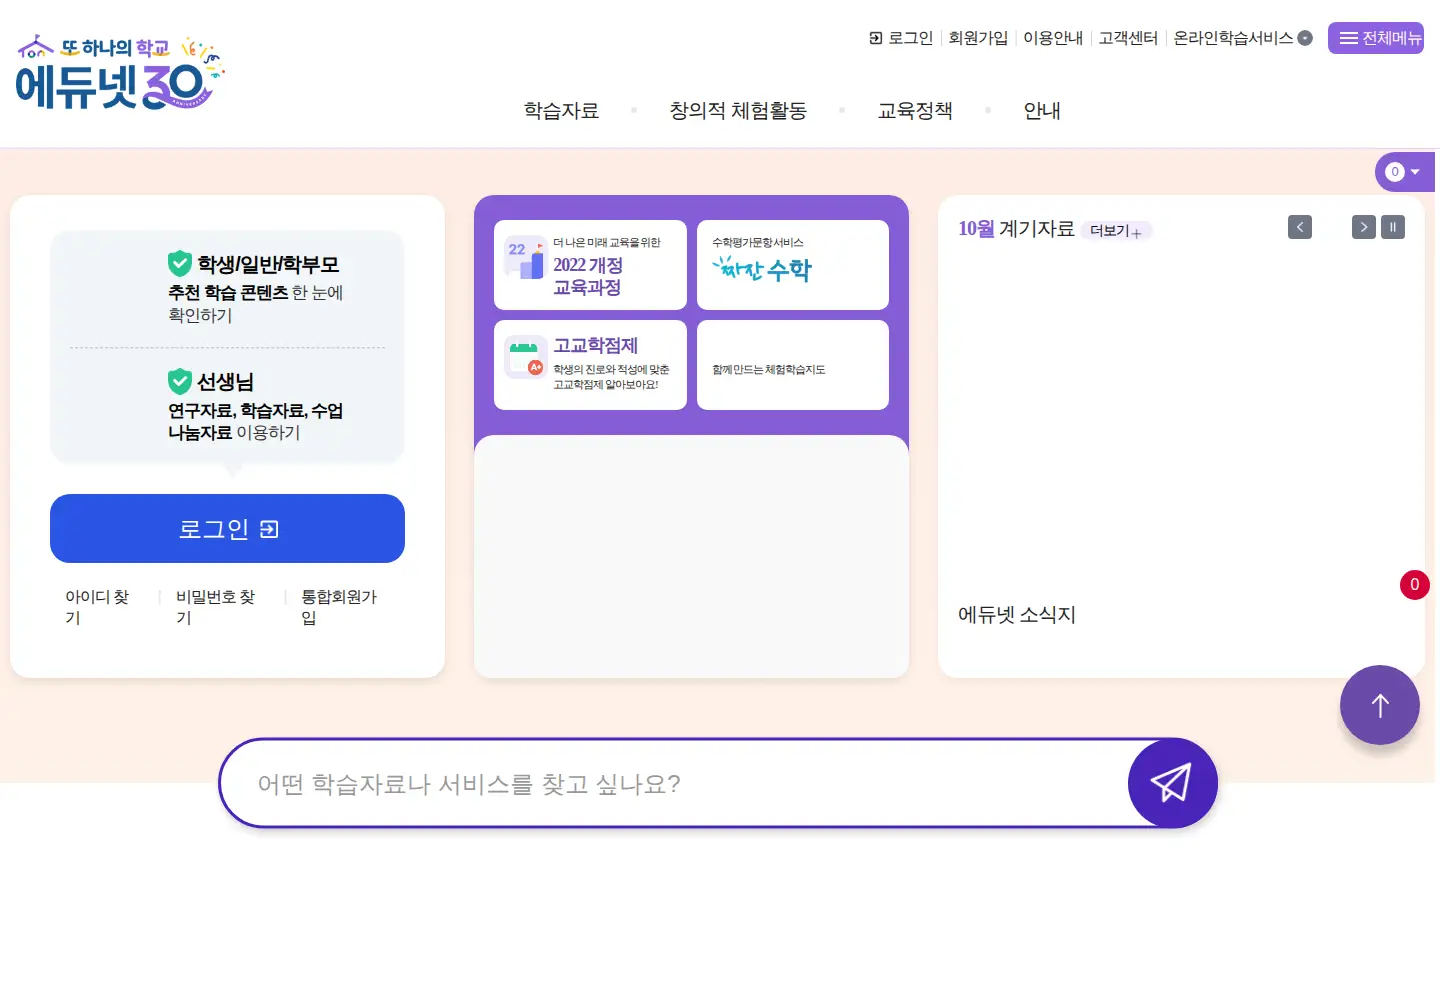Expand the purple counter dropdown tab
The height and width of the screenshot is (1000, 1440).
coord(1404,172)
